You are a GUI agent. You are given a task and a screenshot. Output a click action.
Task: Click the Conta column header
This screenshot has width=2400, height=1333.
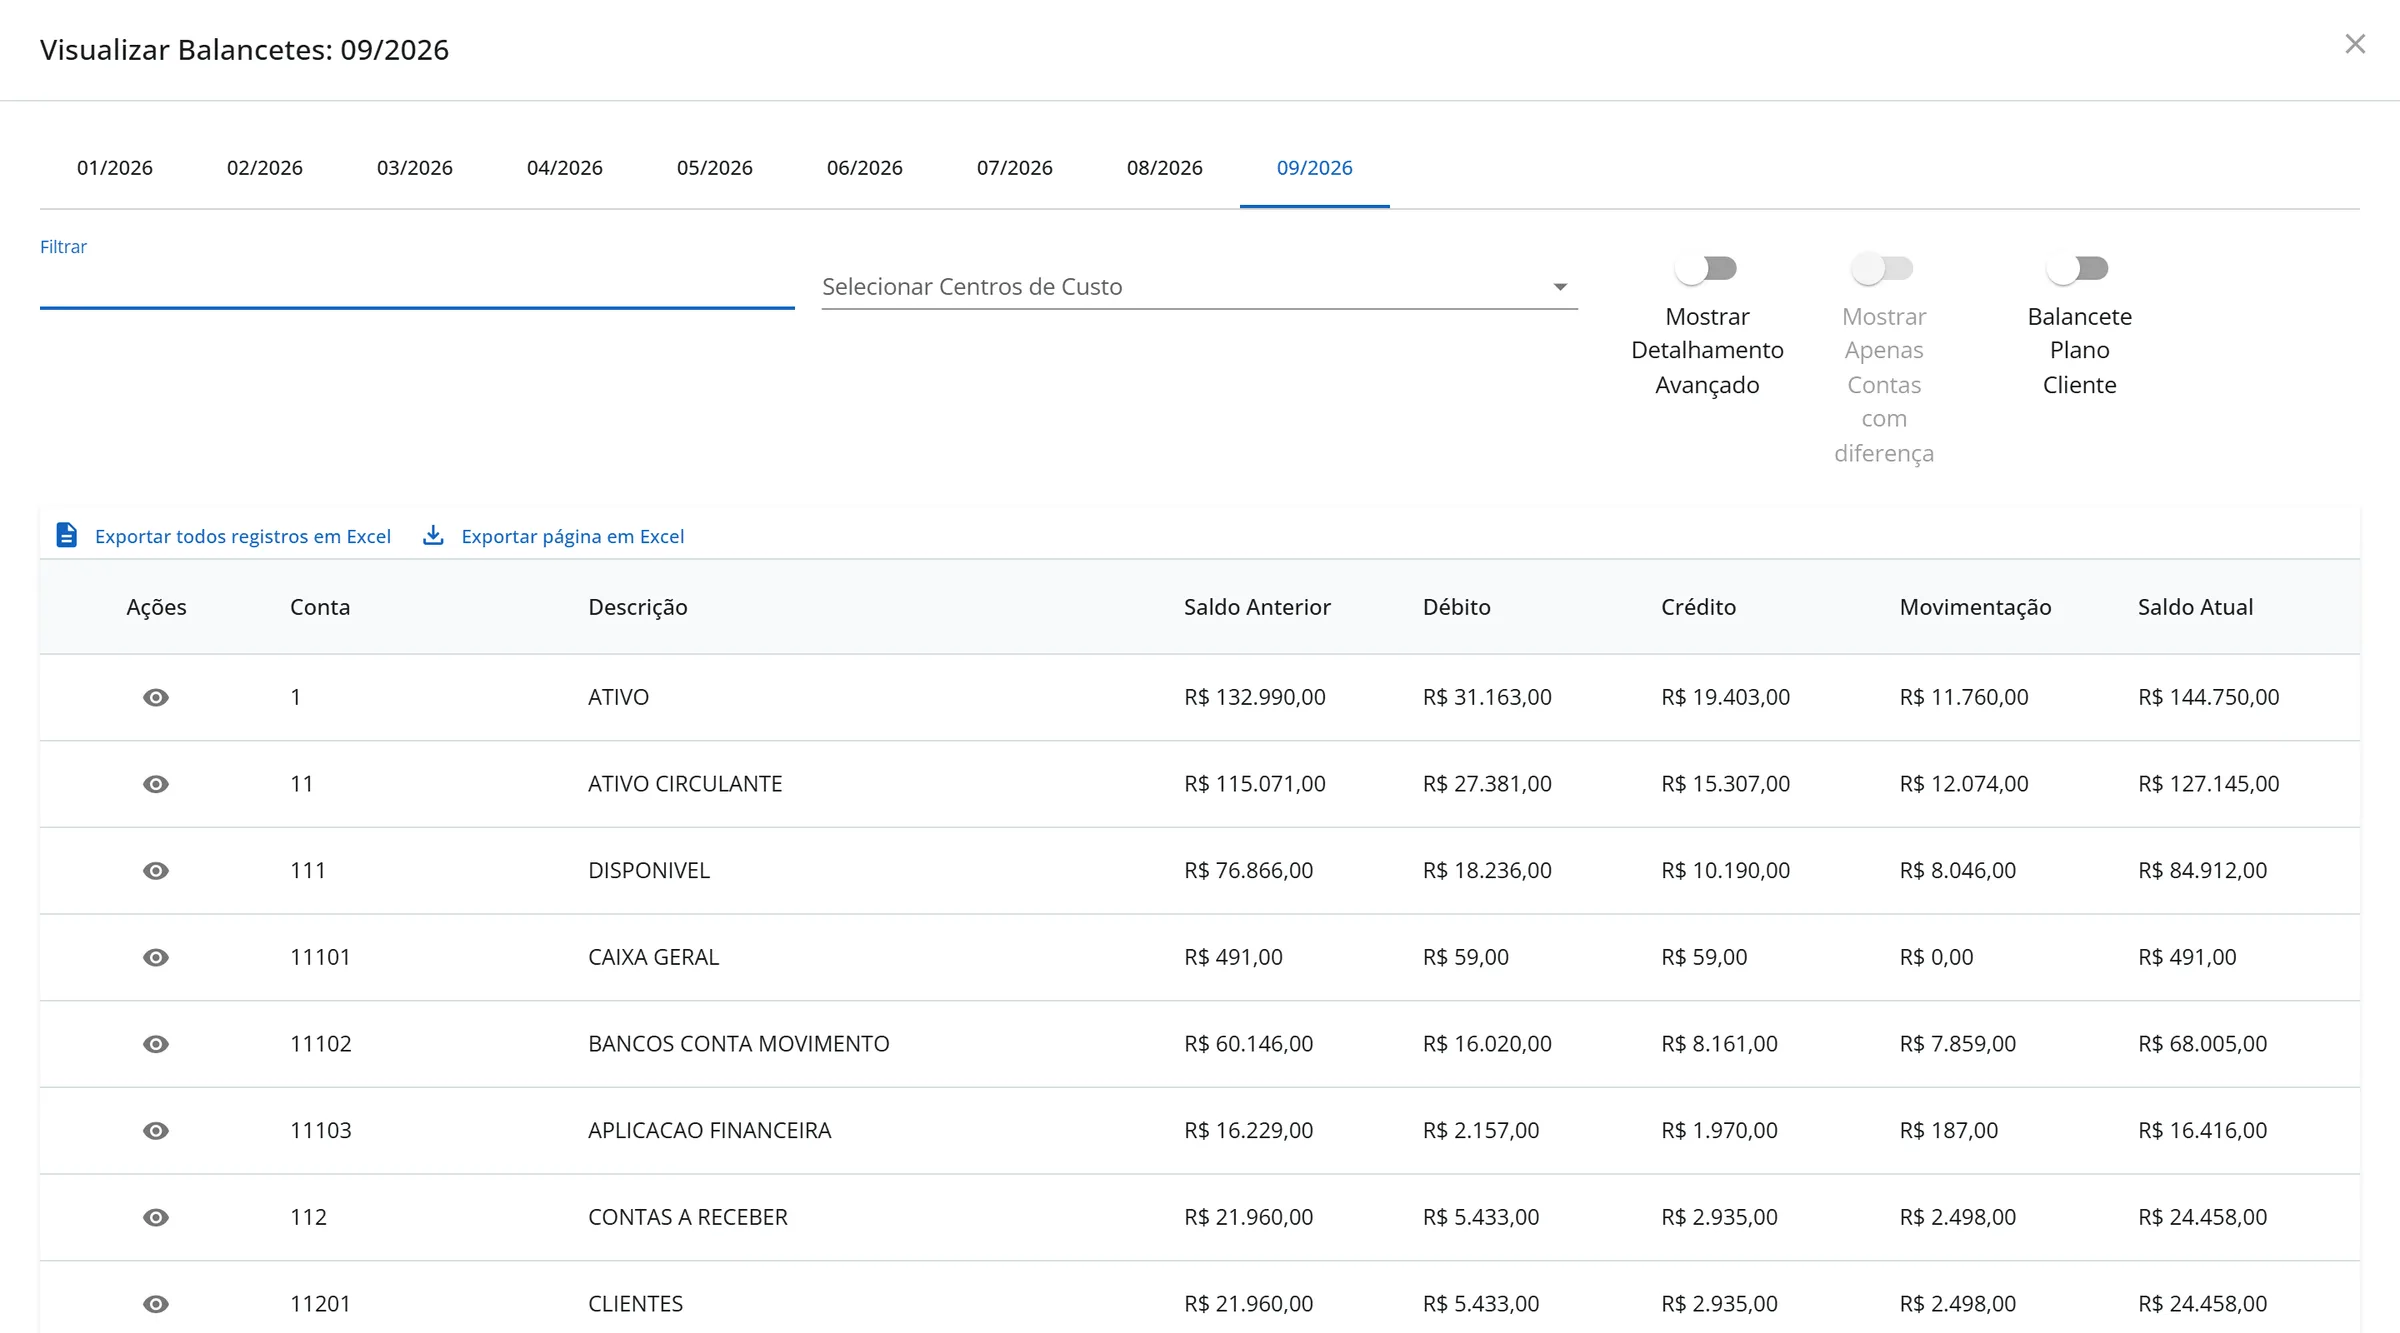point(320,607)
